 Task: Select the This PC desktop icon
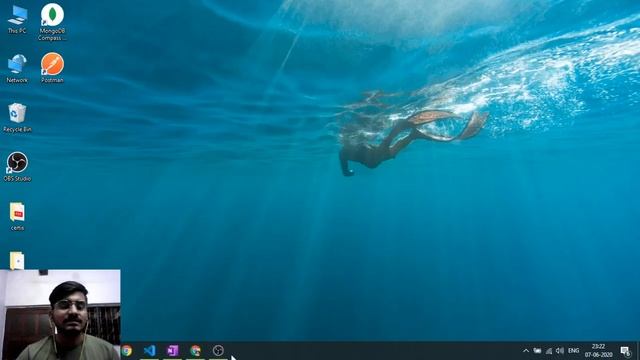click(x=17, y=19)
